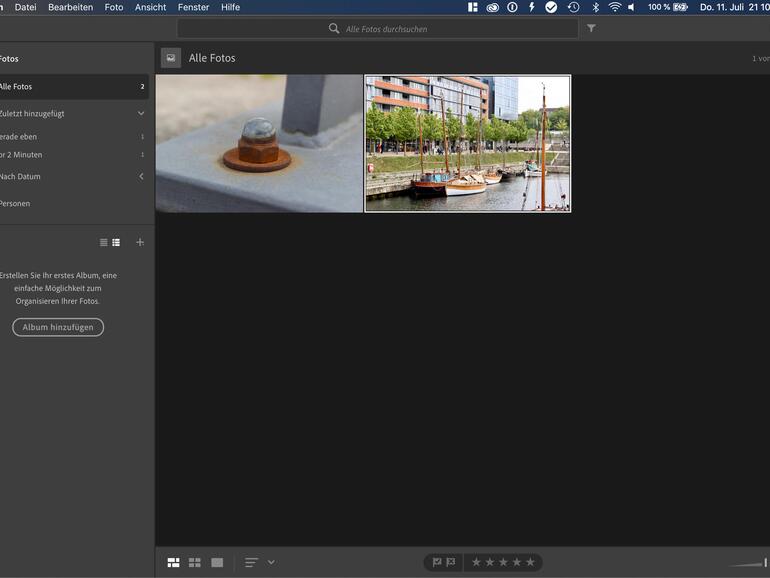
Task: Rate photo four stars
Action: click(517, 562)
